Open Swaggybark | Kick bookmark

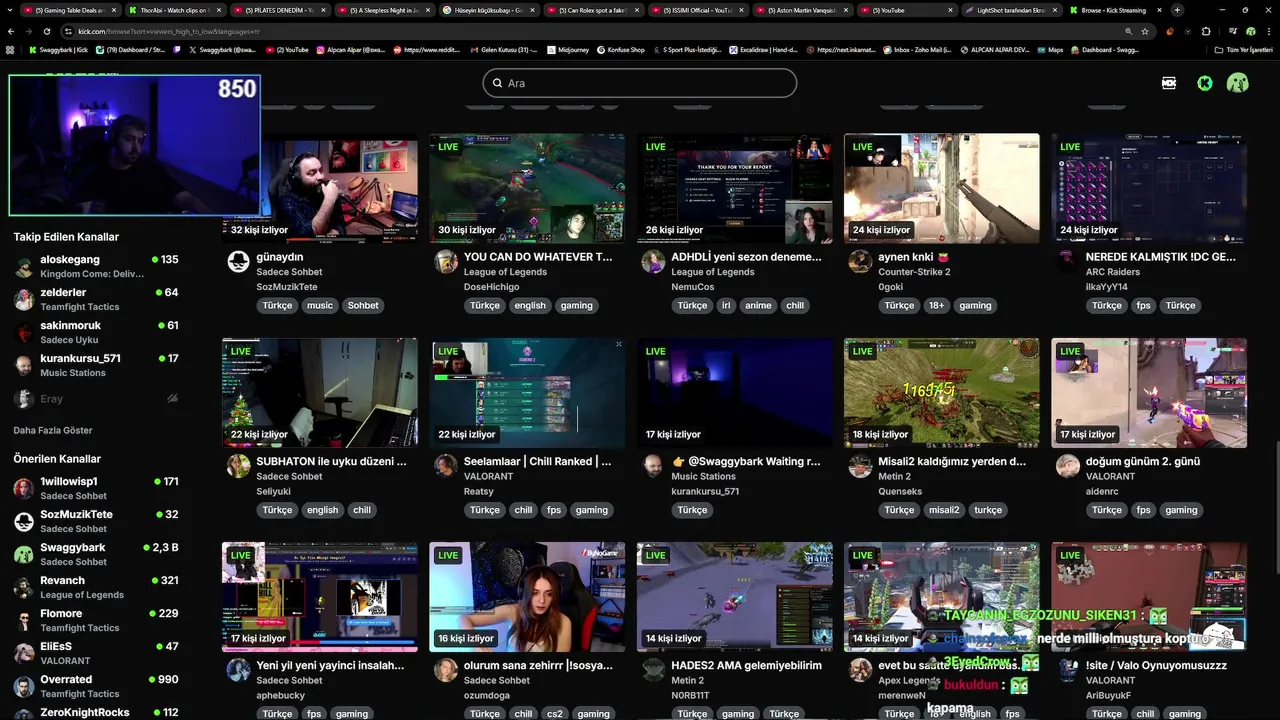pos(58,49)
